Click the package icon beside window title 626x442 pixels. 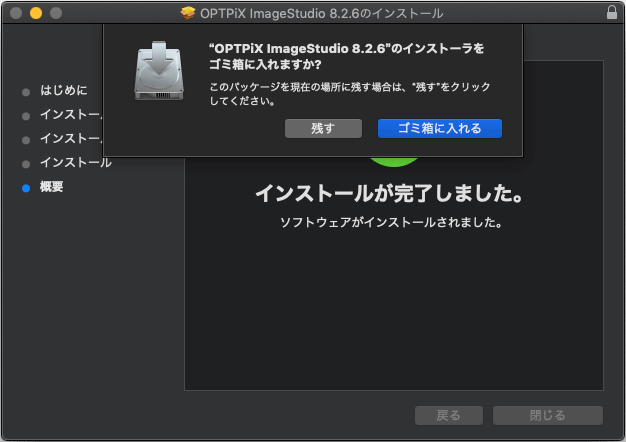(188, 13)
